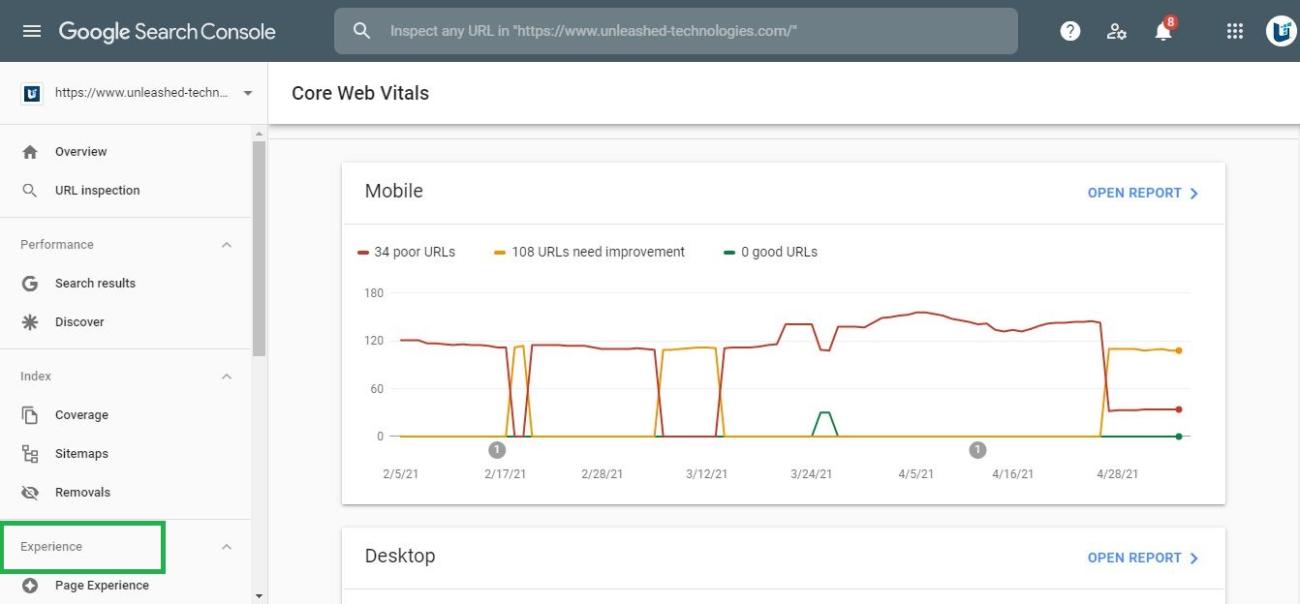Open the Google apps grid
This screenshot has height=604, width=1300.
(1235, 31)
